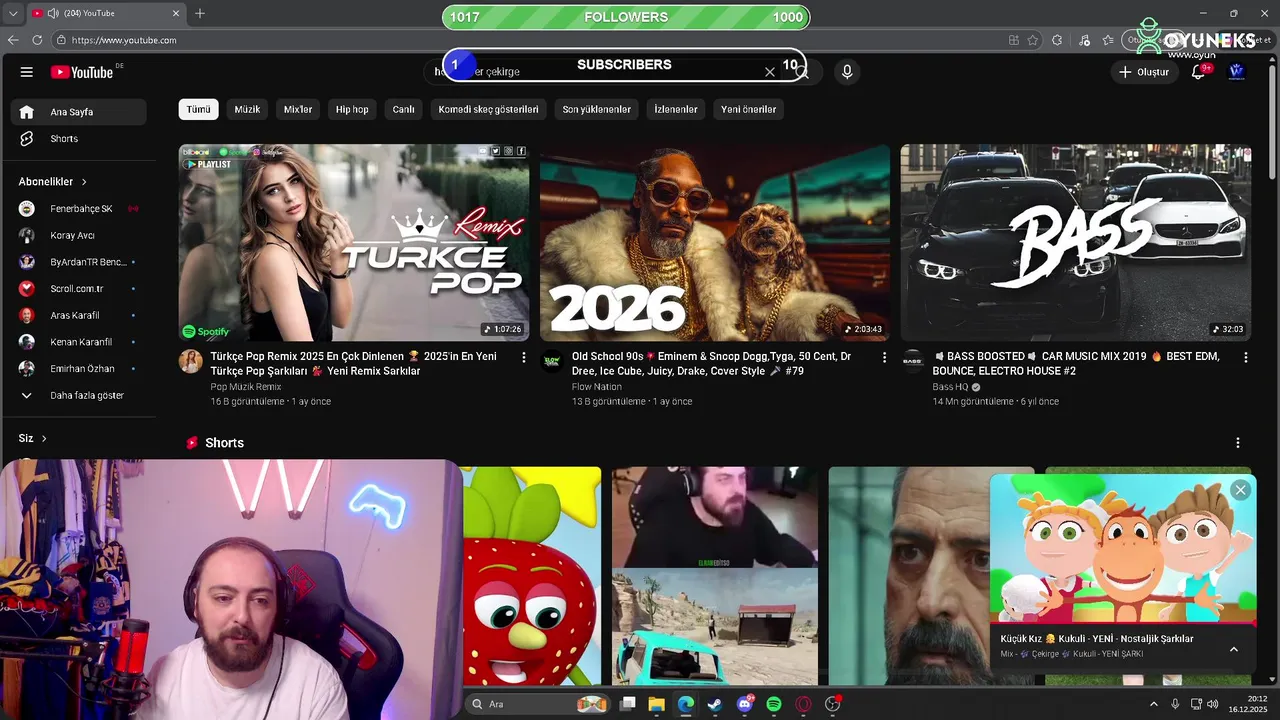Expand the Abonelikler section arrow
This screenshot has width=1280, height=720.
(x=84, y=182)
